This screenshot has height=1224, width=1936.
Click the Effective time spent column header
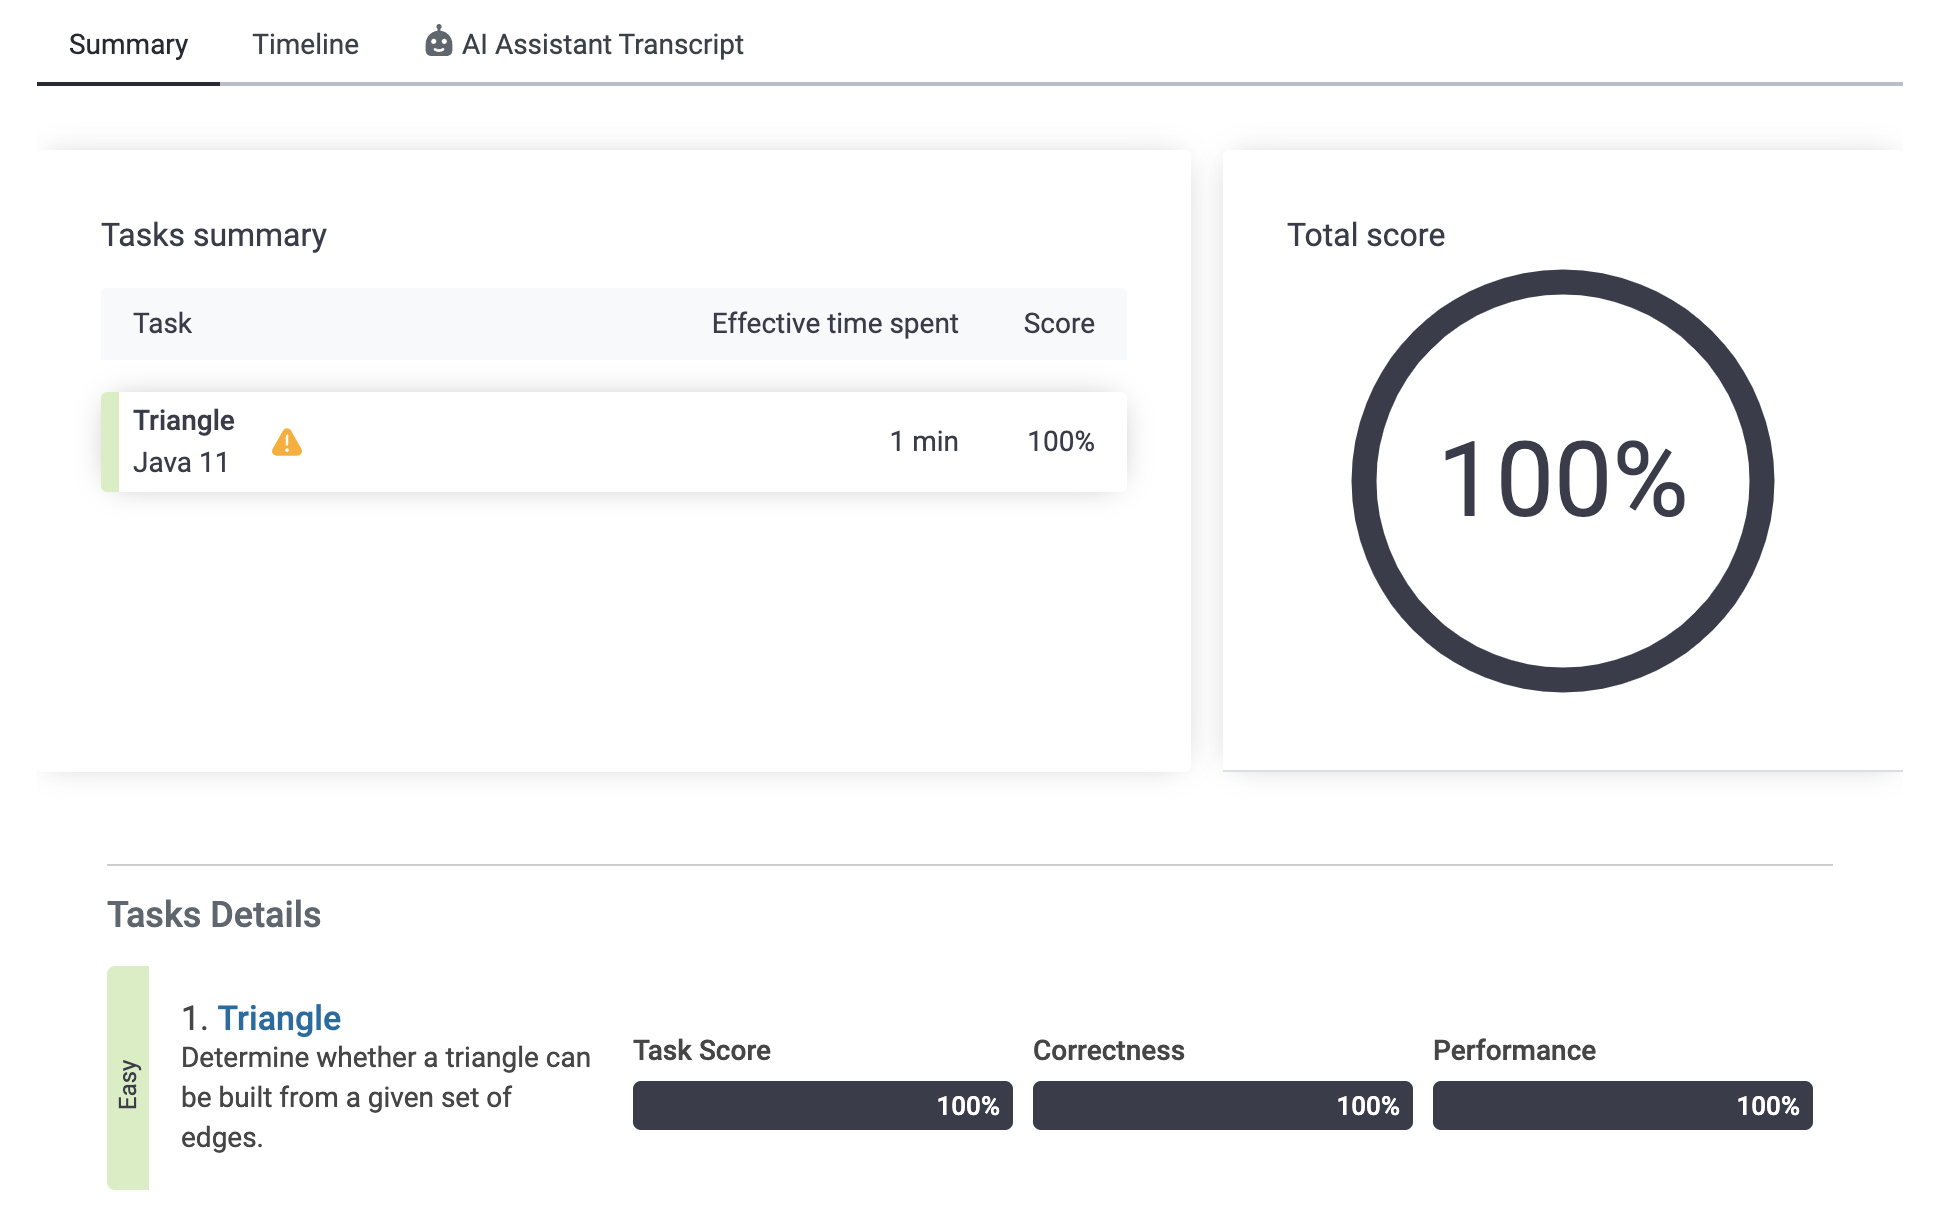coord(834,323)
